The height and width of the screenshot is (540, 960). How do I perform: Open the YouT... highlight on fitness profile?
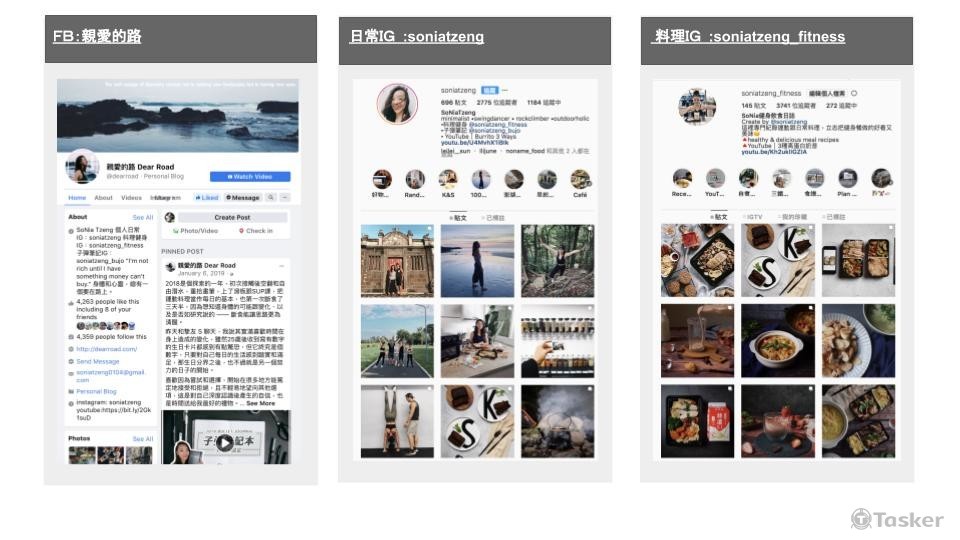tap(714, 180)
